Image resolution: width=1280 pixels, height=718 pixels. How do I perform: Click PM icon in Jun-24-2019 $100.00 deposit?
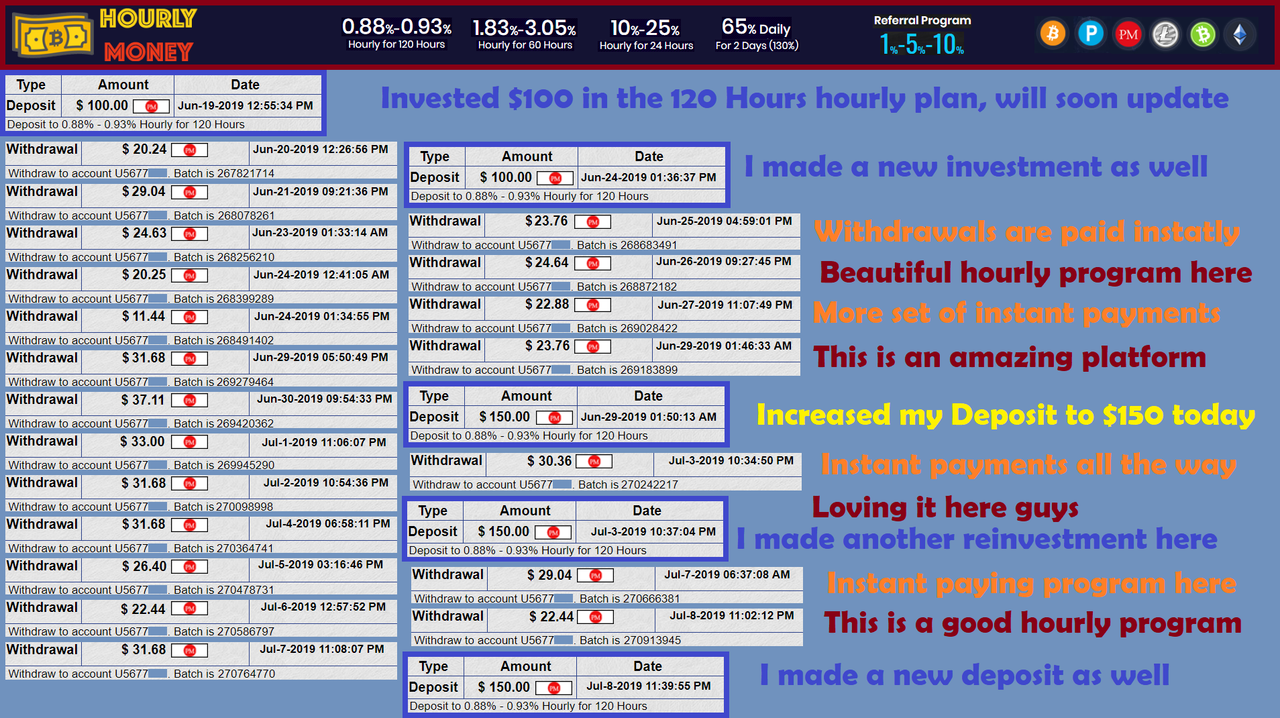tap(555, 178)
